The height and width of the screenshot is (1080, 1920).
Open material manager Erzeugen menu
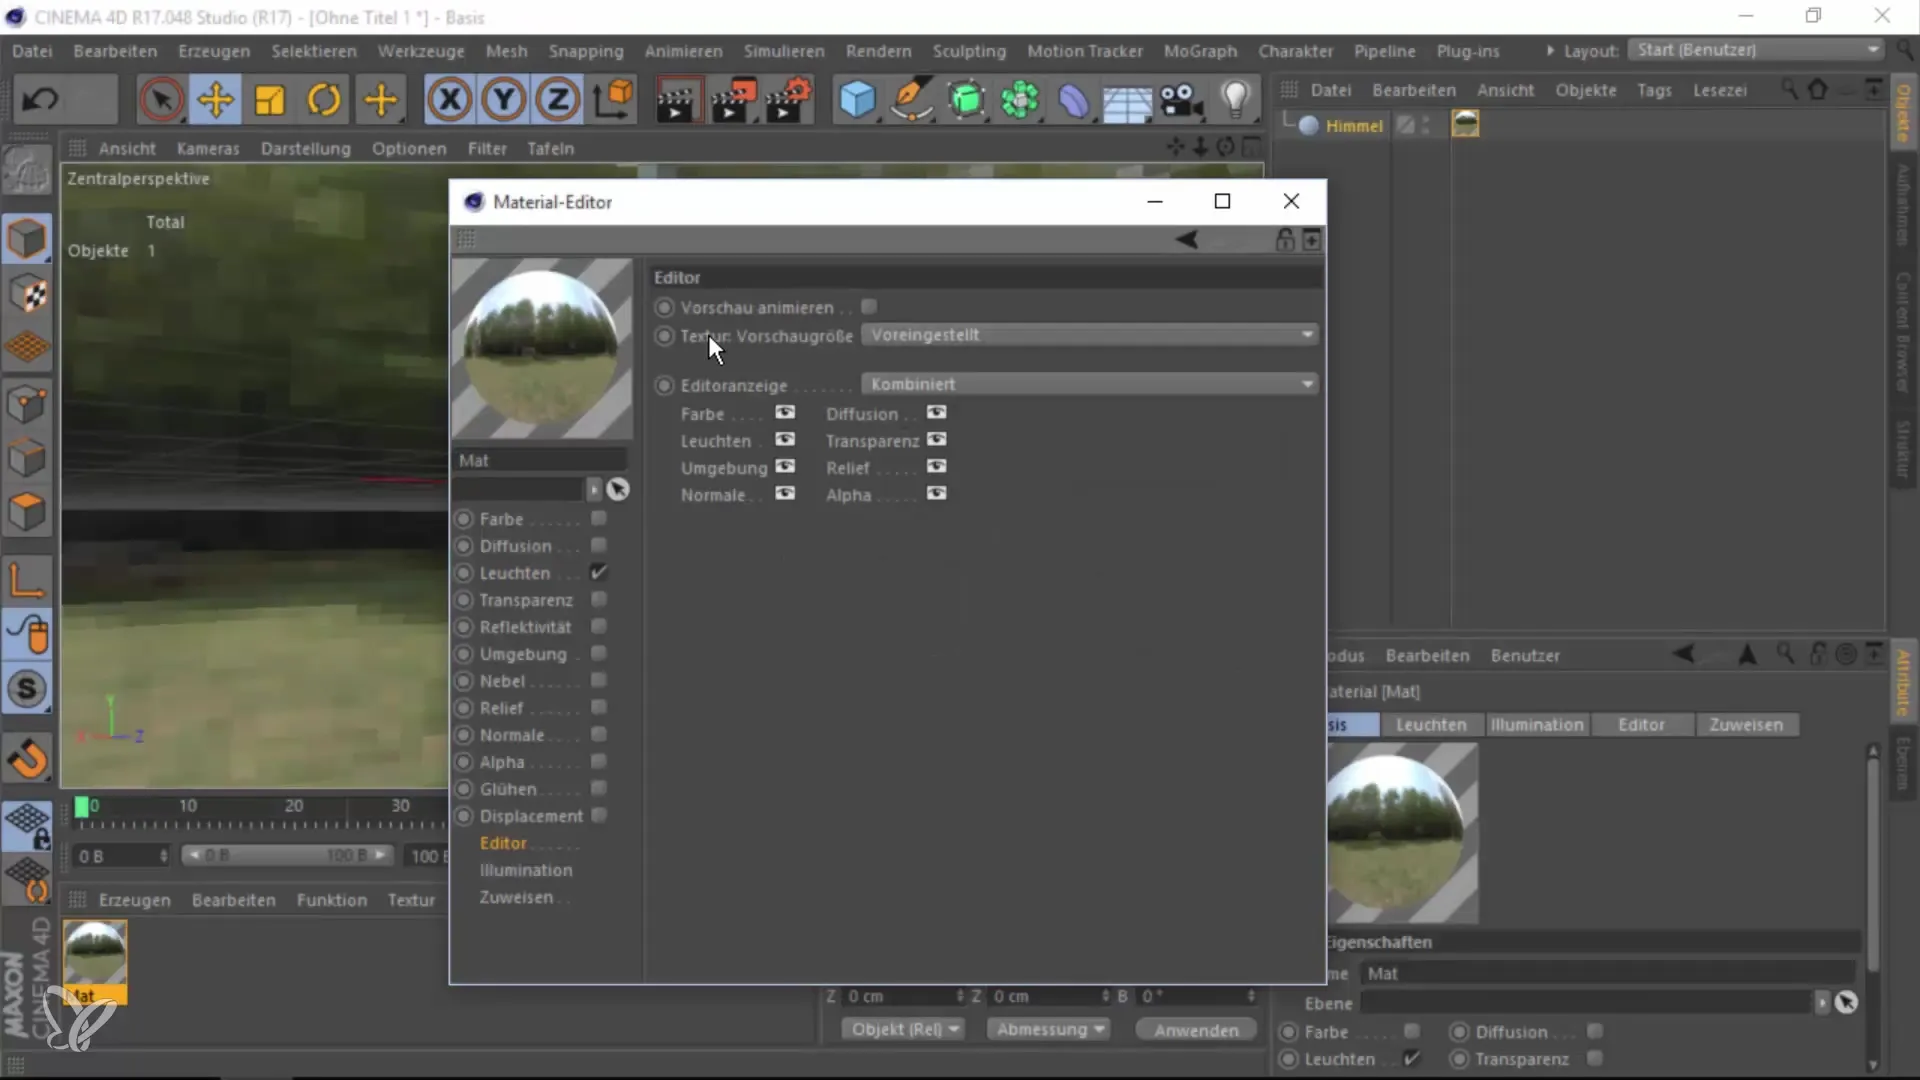pyautogui.click(x=134, y=900)
